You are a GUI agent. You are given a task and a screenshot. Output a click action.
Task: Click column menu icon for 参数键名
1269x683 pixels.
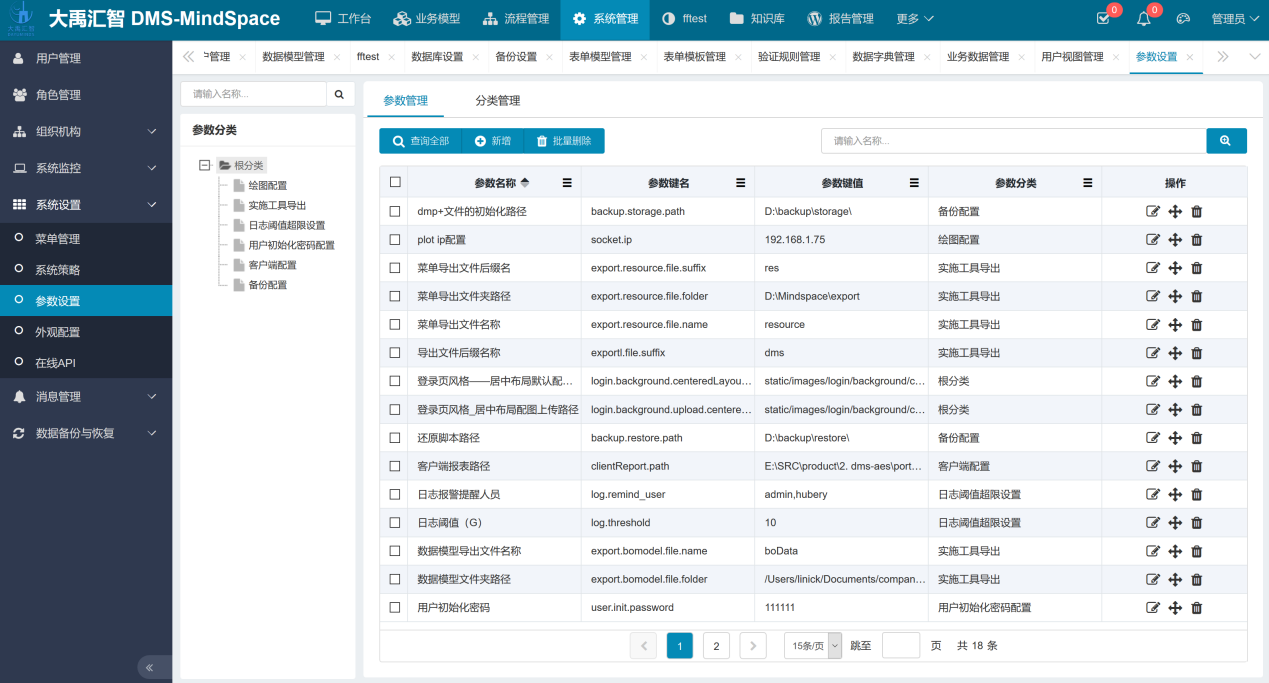tap(741, 183)
